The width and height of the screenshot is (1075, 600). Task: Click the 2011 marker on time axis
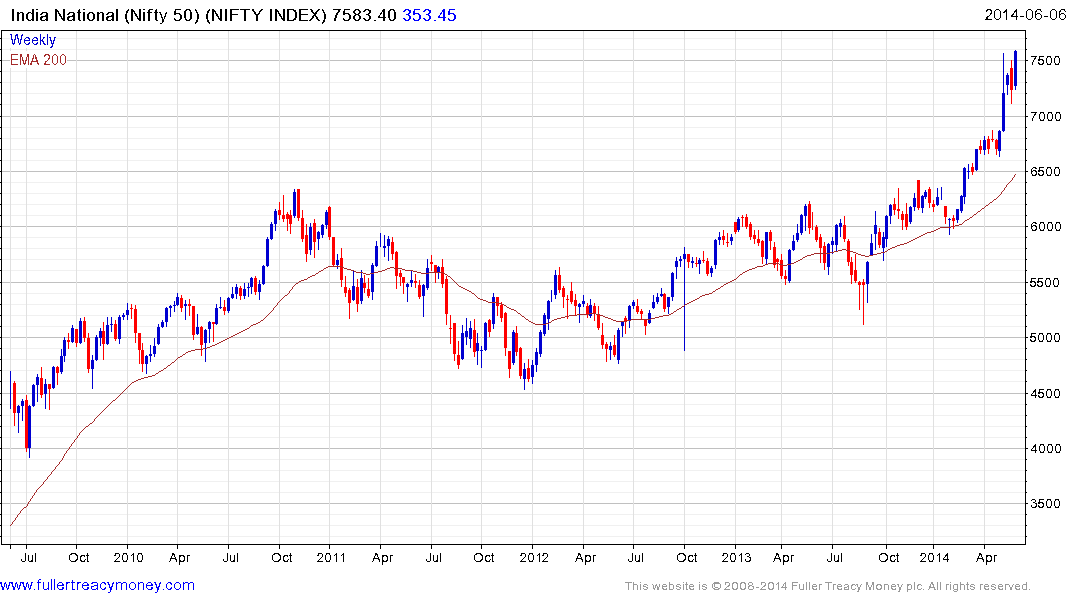point(330,557)
